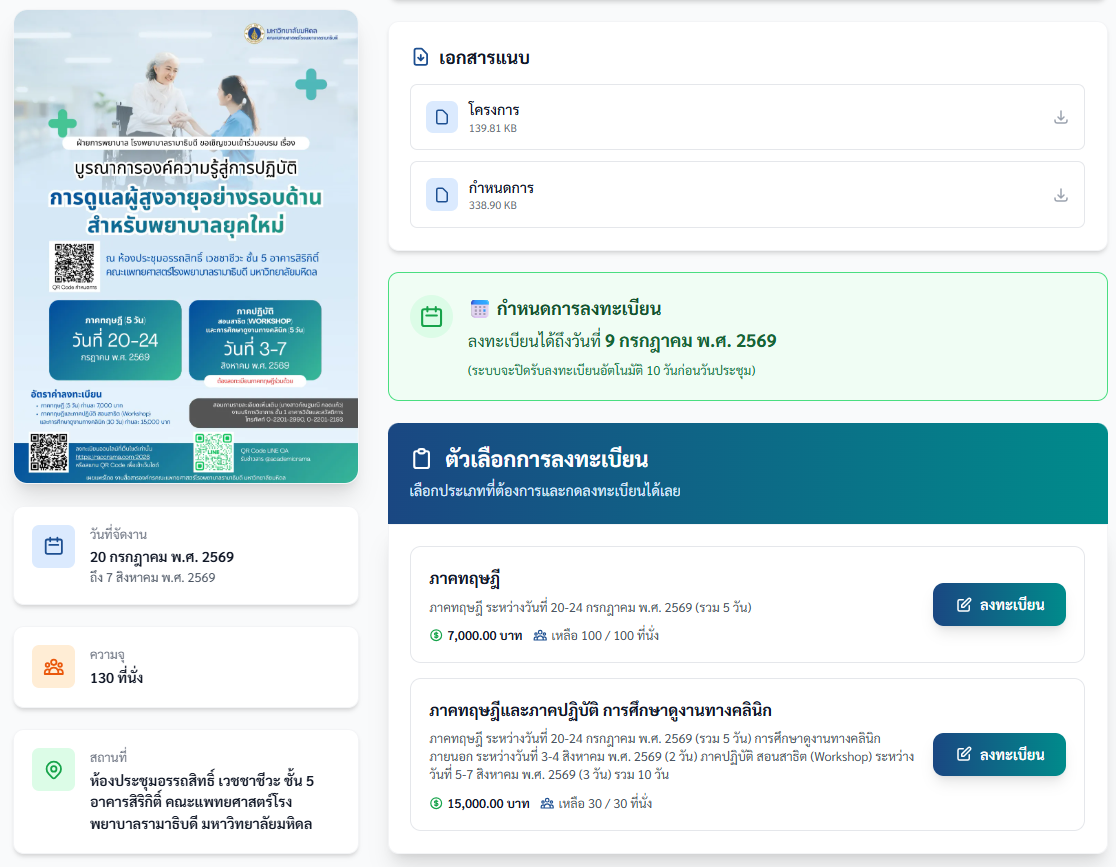Screen dimensions: 1116x867
Task: Click the venue name text ห้องประชุมอรรถสิทธิ์
Action: 201,780
